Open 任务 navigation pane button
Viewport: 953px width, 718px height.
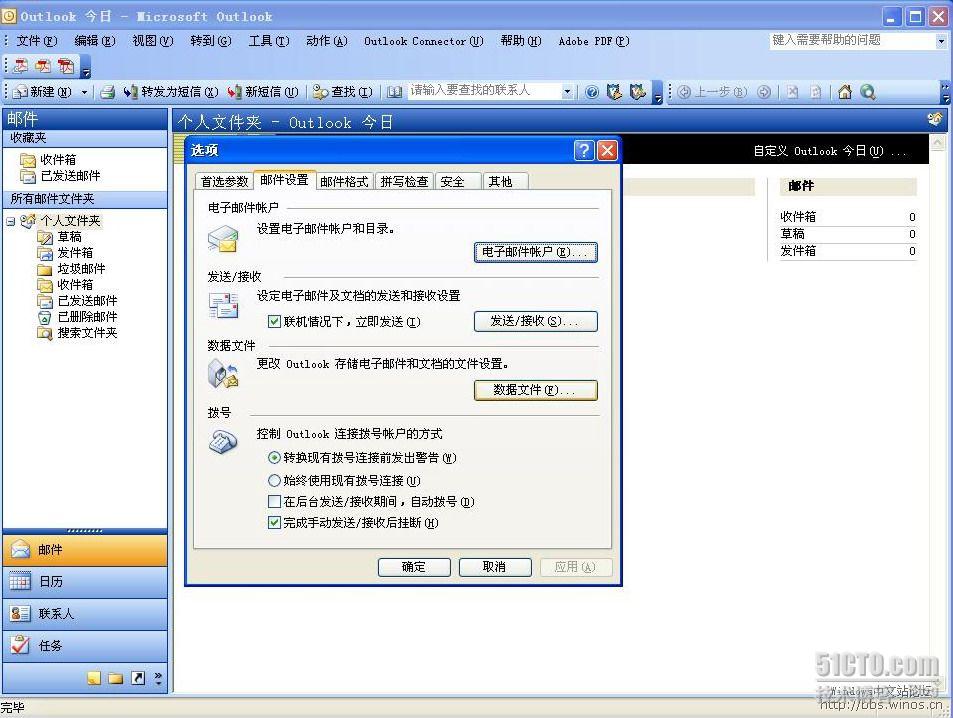tap(85, 646)
